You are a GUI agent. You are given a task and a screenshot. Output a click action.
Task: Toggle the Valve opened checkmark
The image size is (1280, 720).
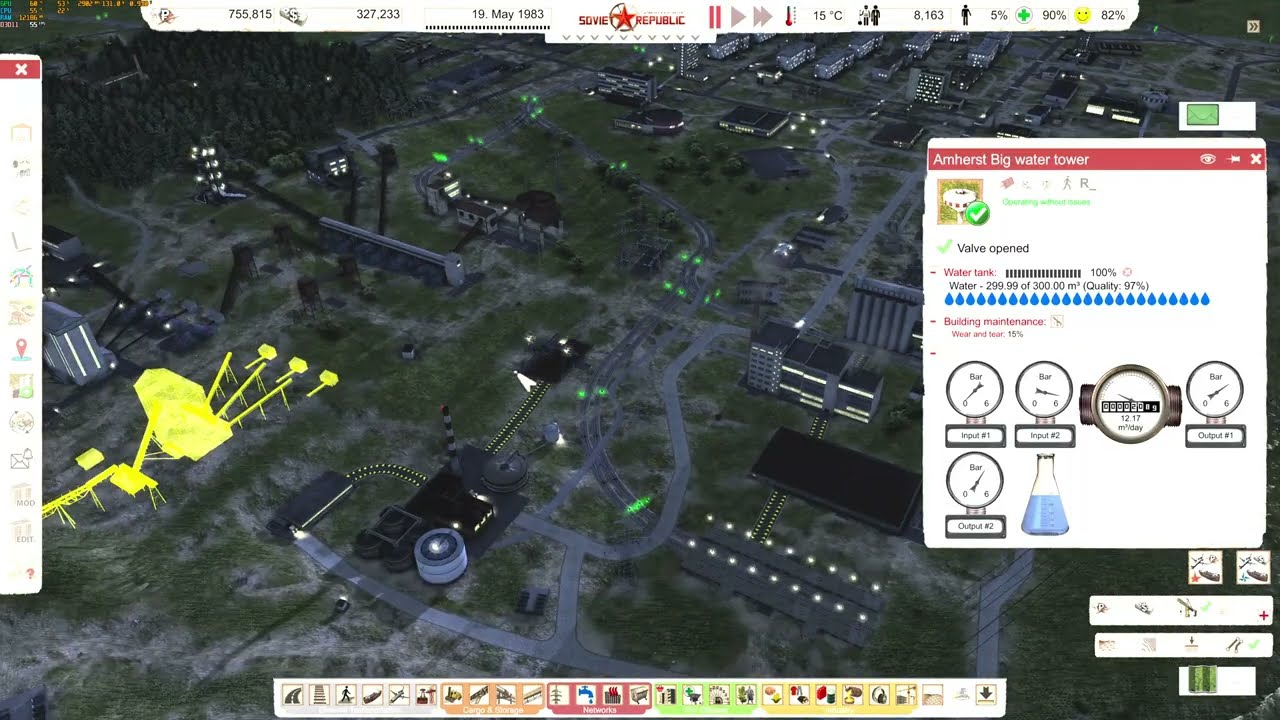click(944, 247)
